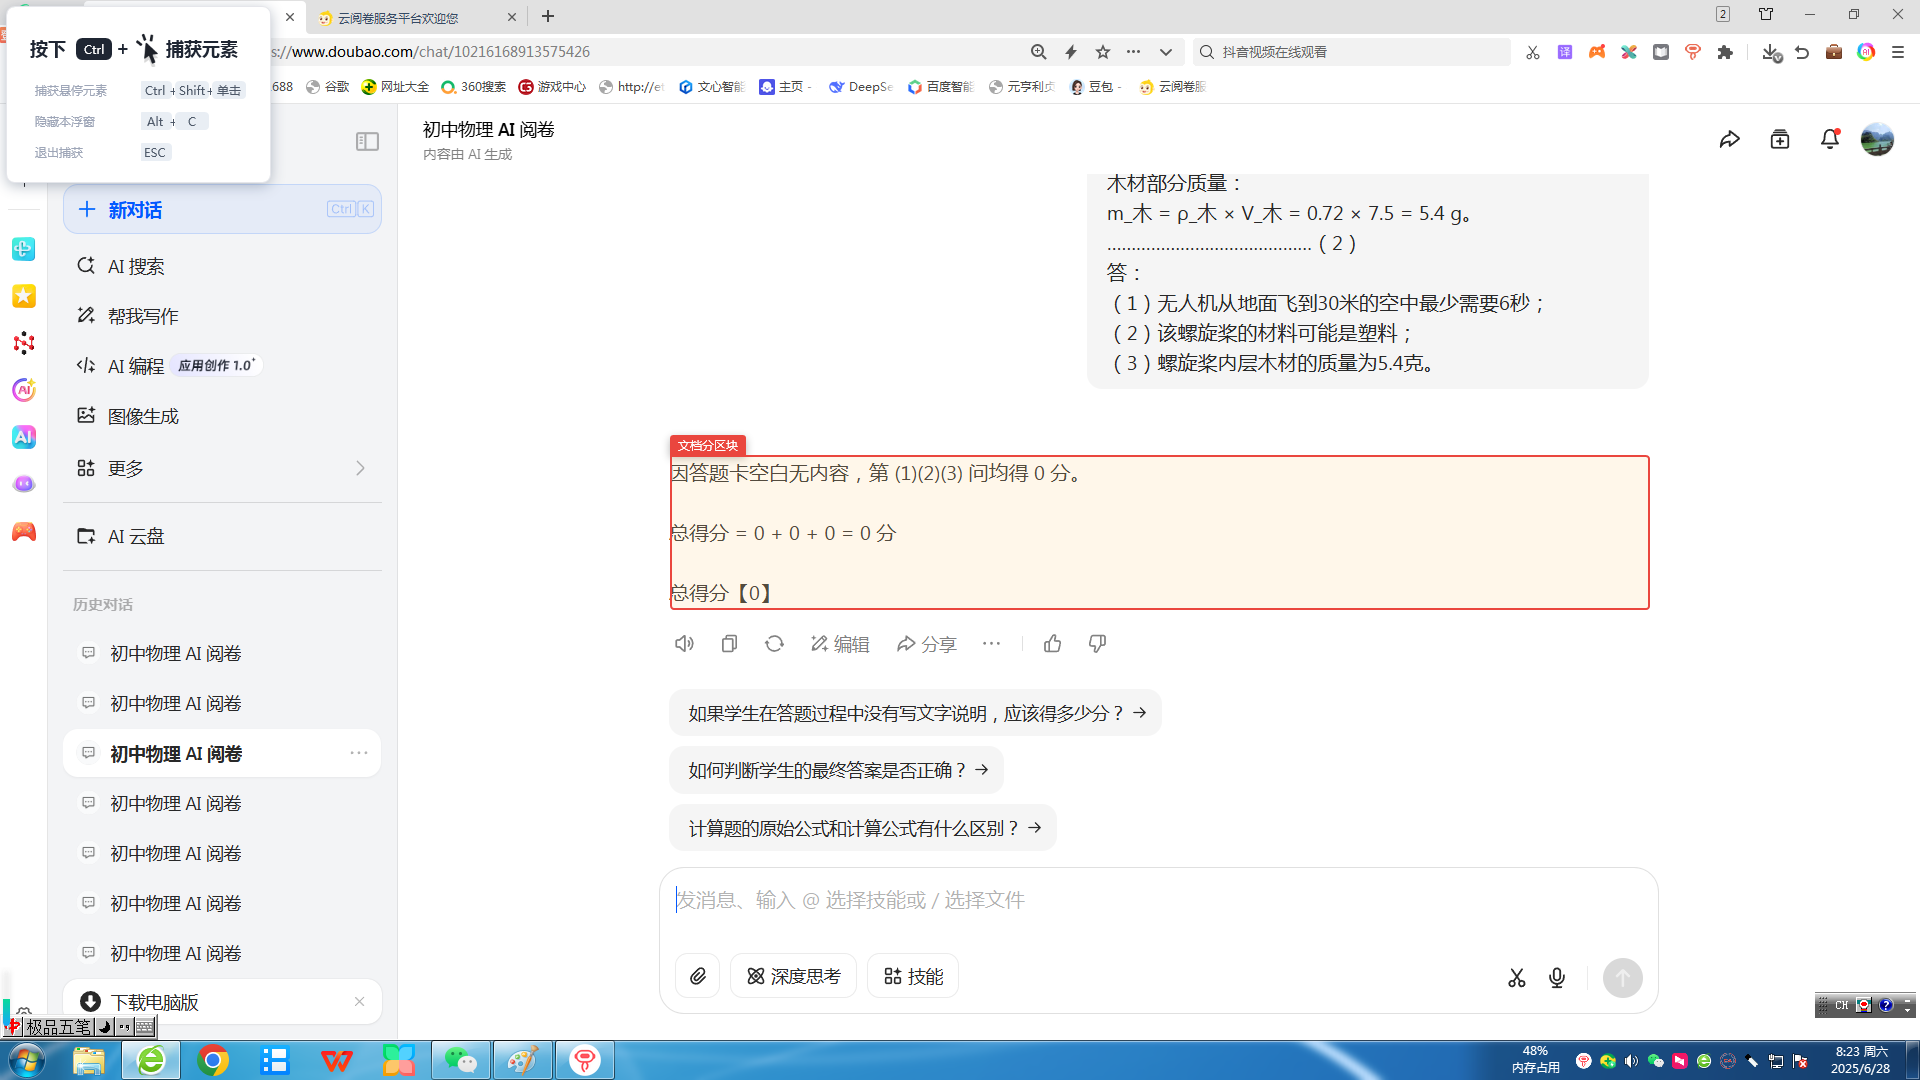Give the response a thumbs down
The height and width of the screenshot is (1080, 1920).
click(1097, 644)
